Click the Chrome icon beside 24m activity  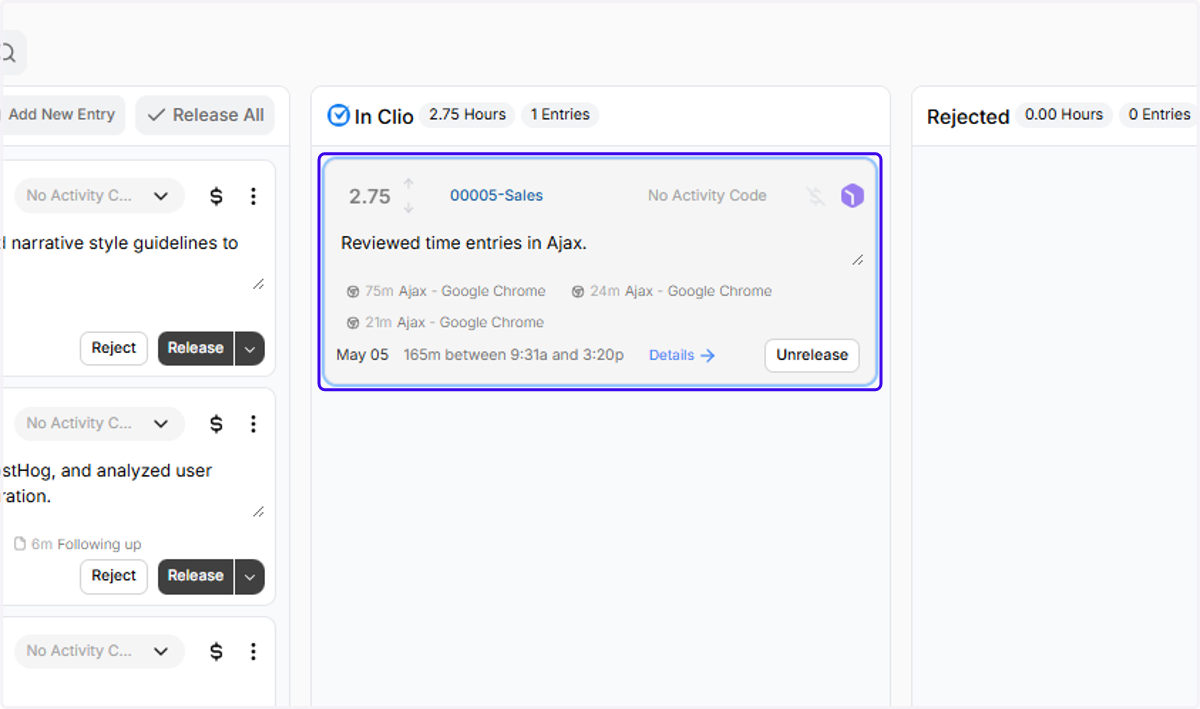point(578,292)
